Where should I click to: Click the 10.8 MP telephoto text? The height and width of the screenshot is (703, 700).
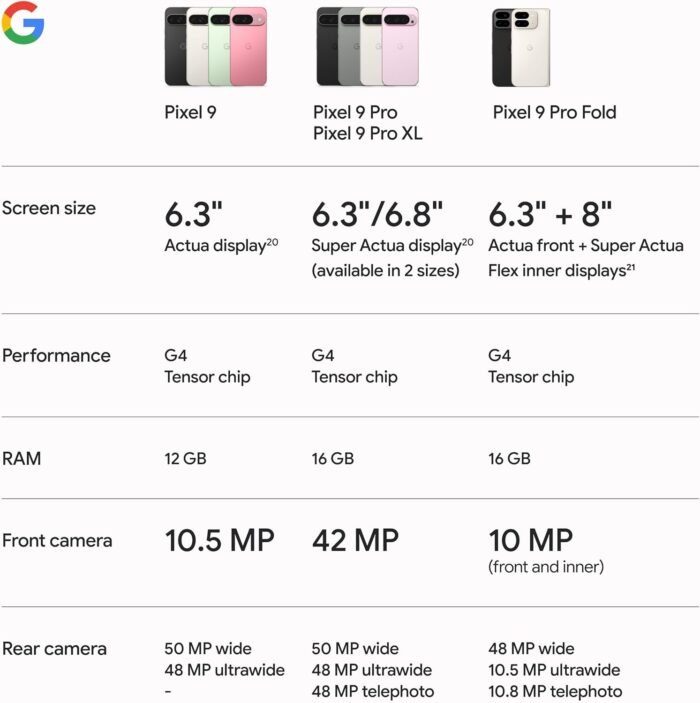[554, 691]
